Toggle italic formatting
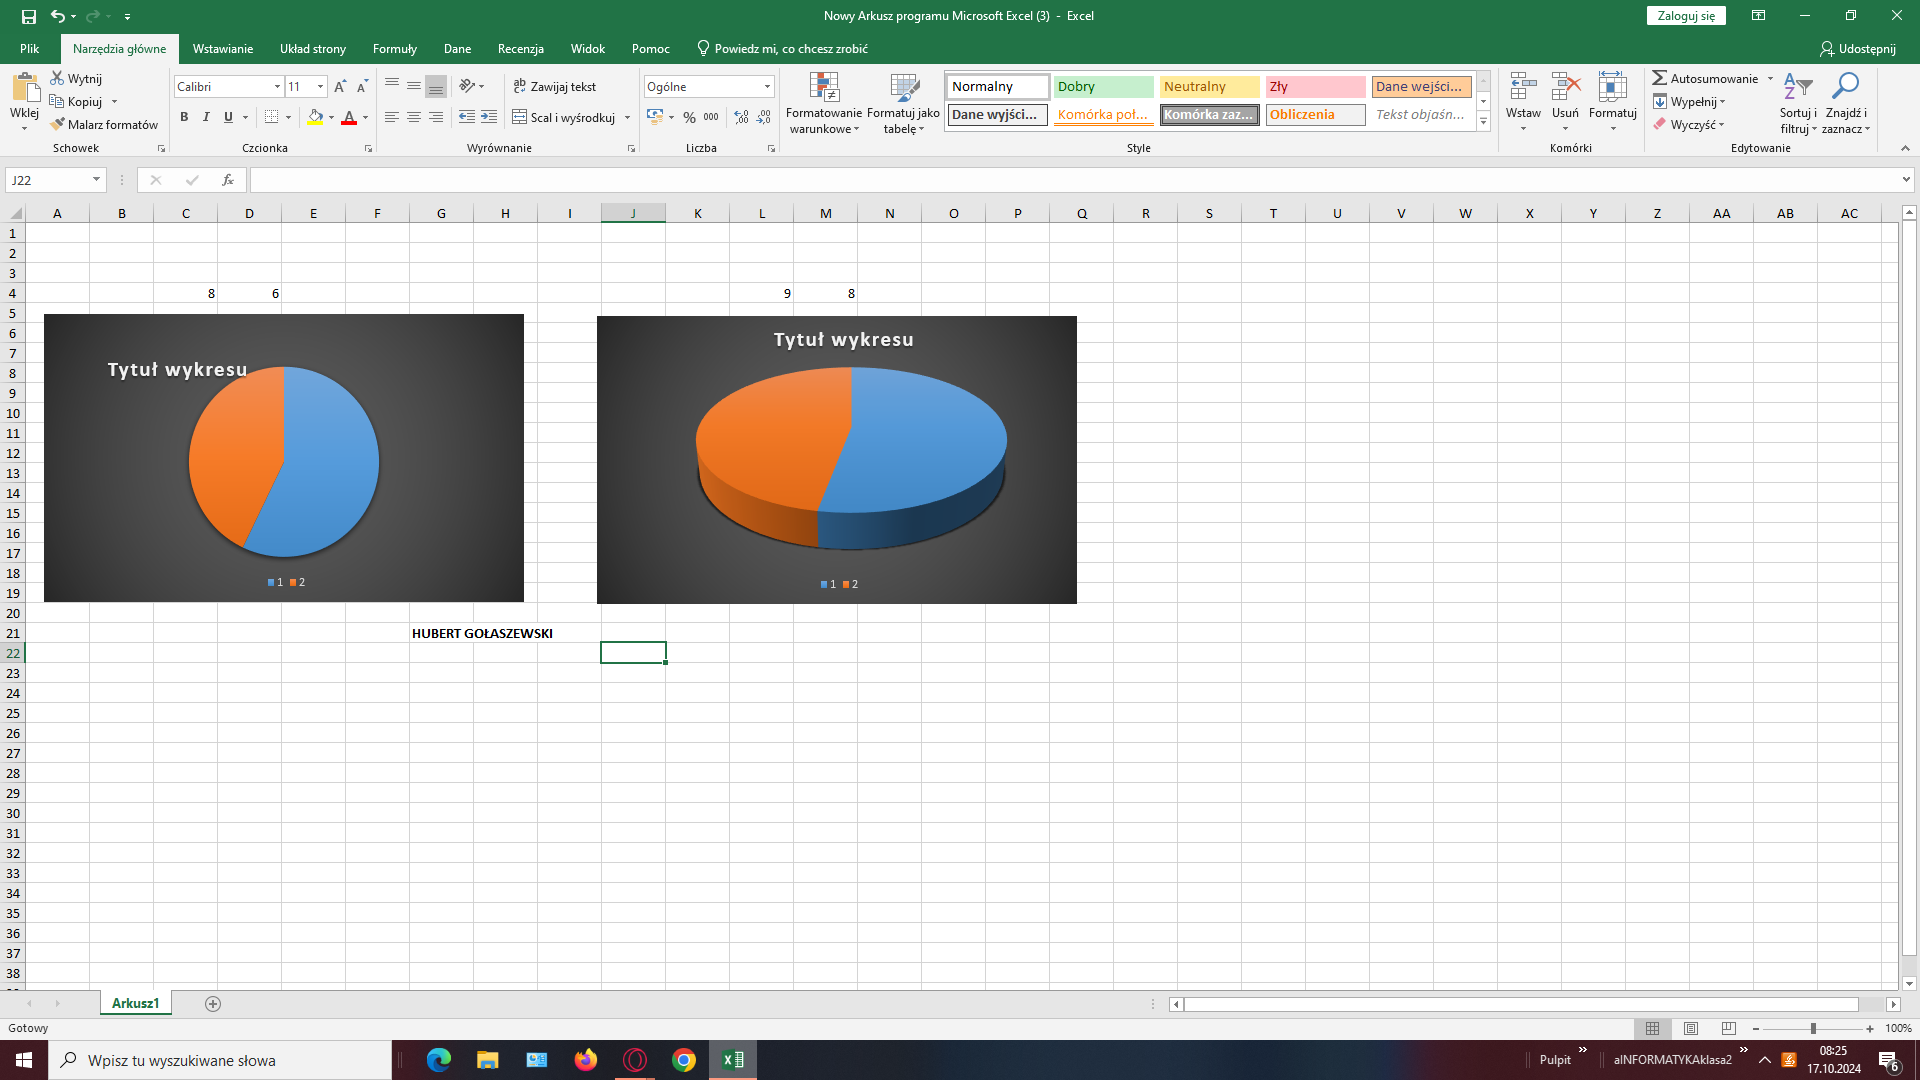1920x1080 pixels. click(x=206, y=117)
